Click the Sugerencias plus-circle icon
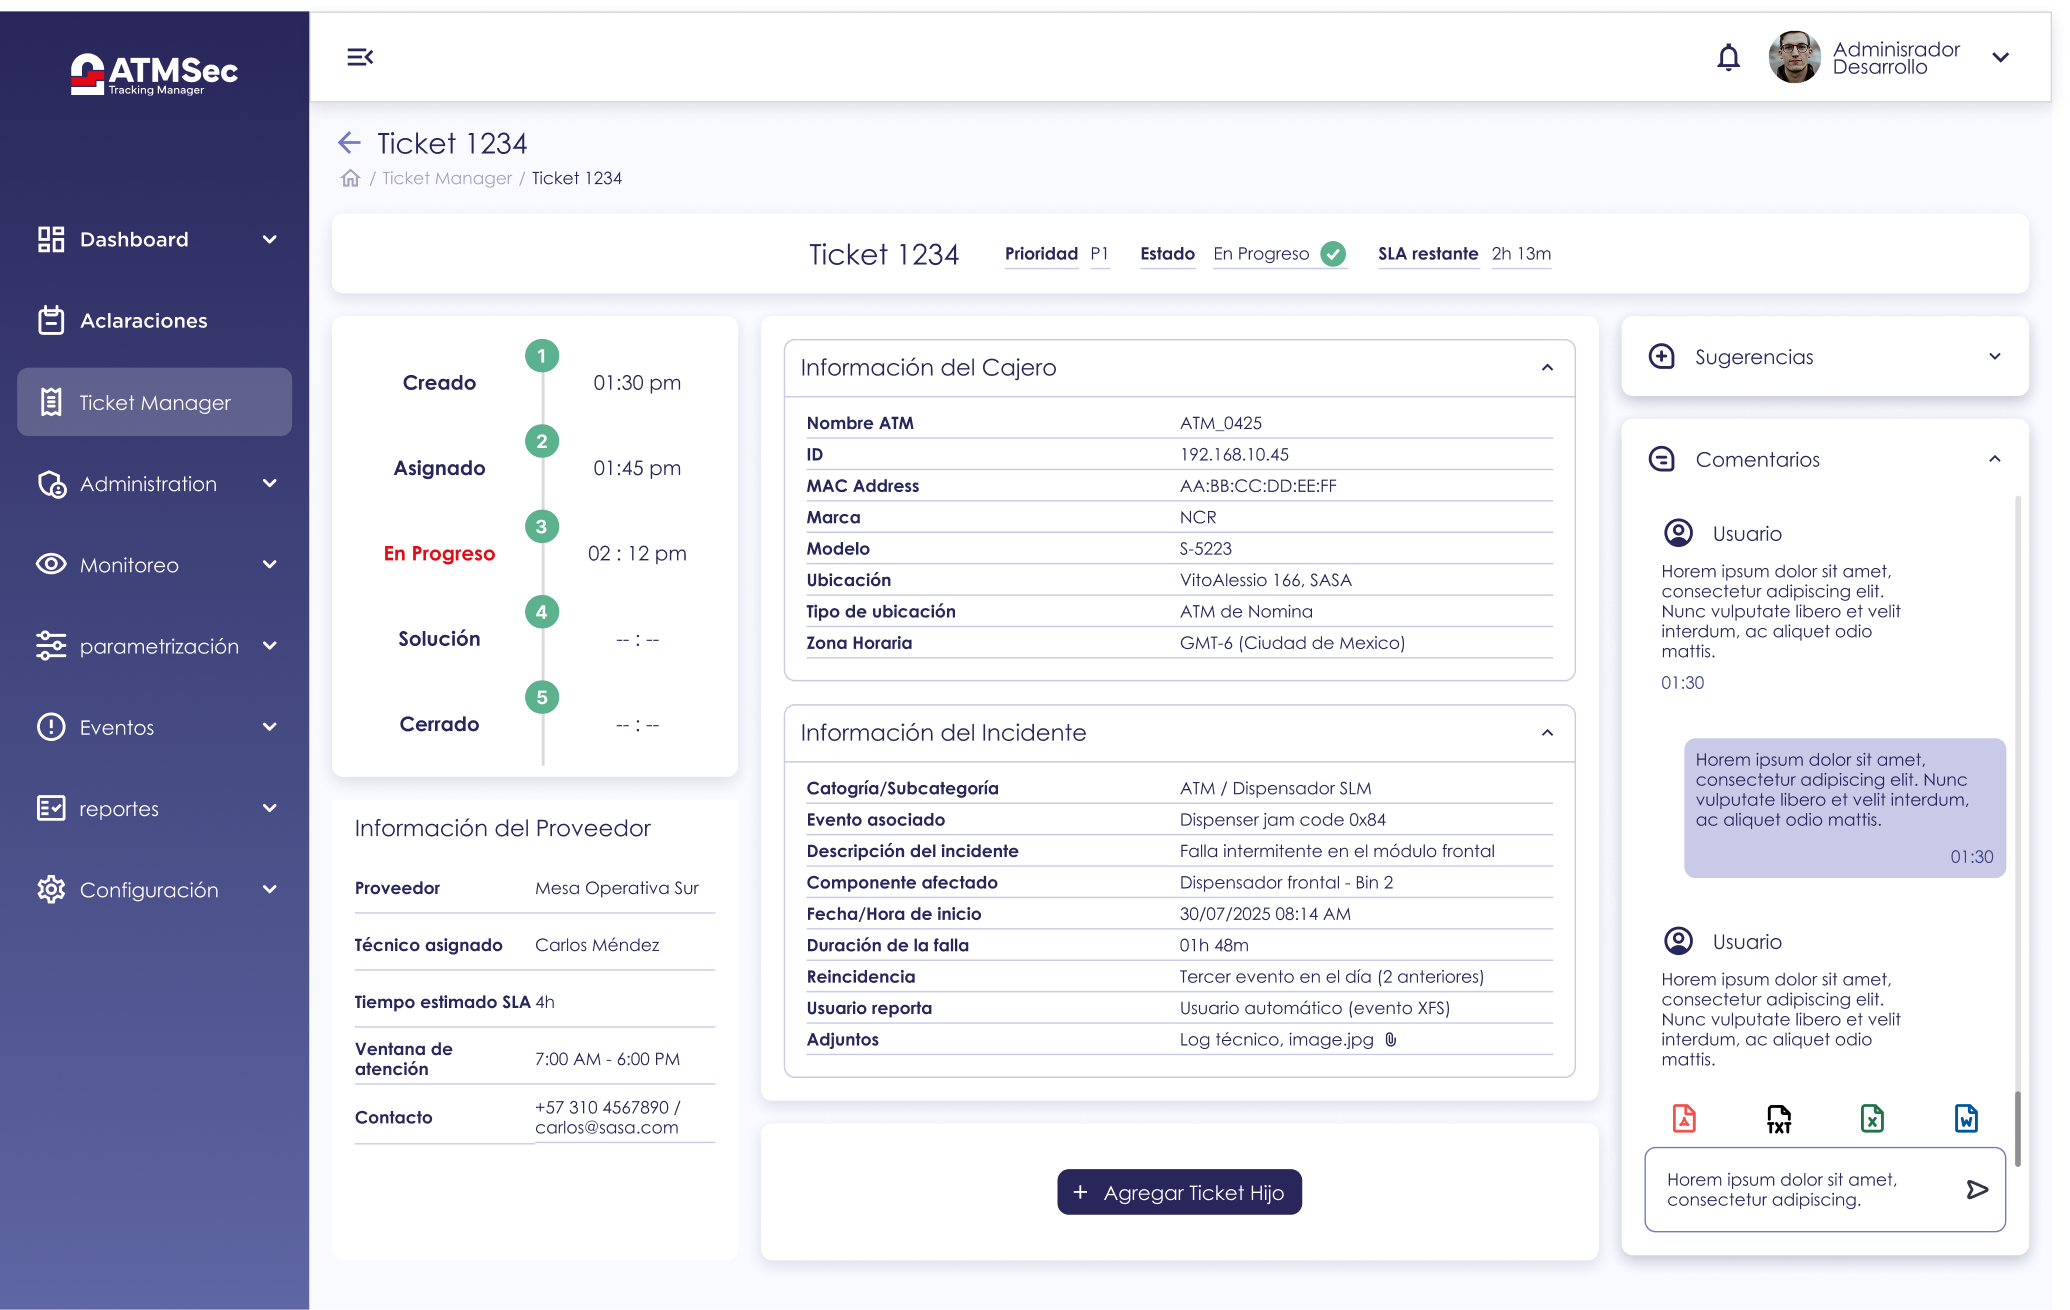 click(1662, 356)
